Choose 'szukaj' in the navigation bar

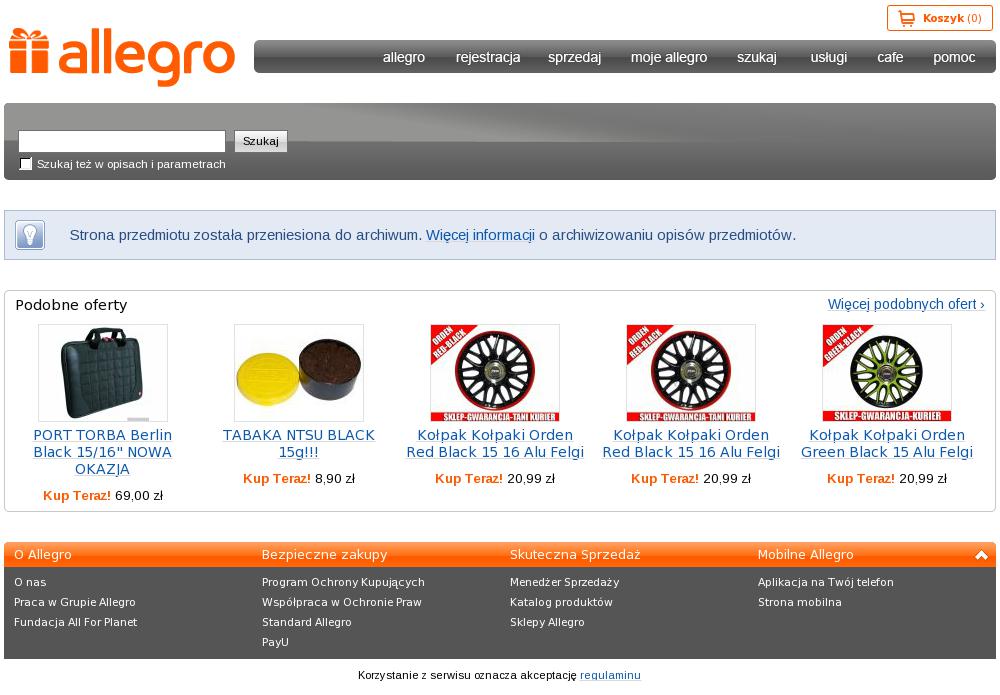tap(757, 57)
